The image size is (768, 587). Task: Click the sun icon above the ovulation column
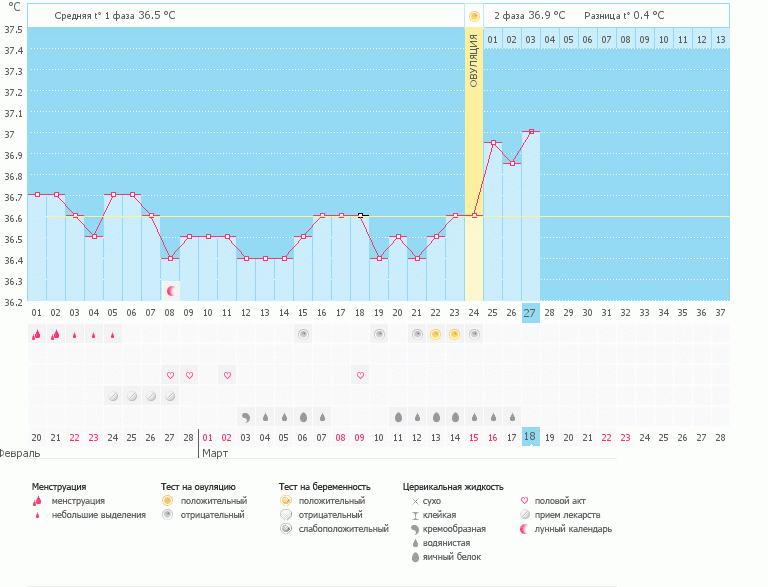point(474,16)
